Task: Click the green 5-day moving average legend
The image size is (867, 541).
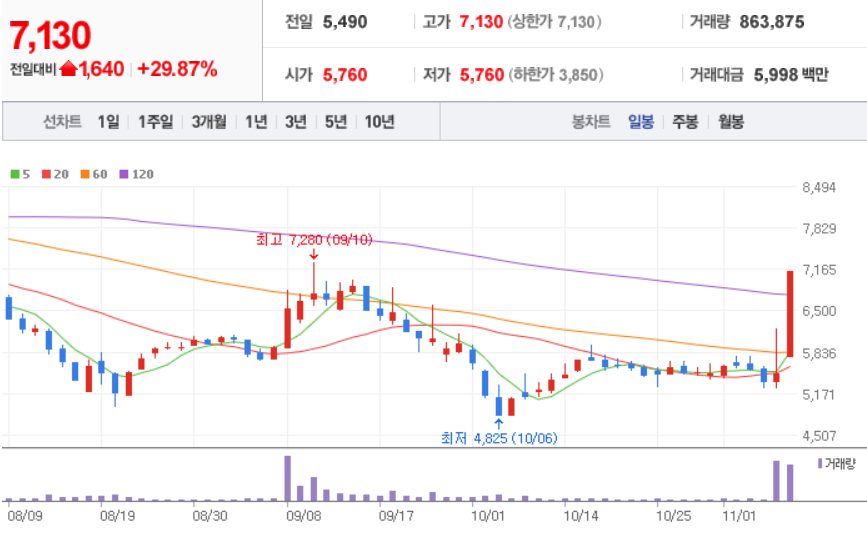Action: click(20, 174)
